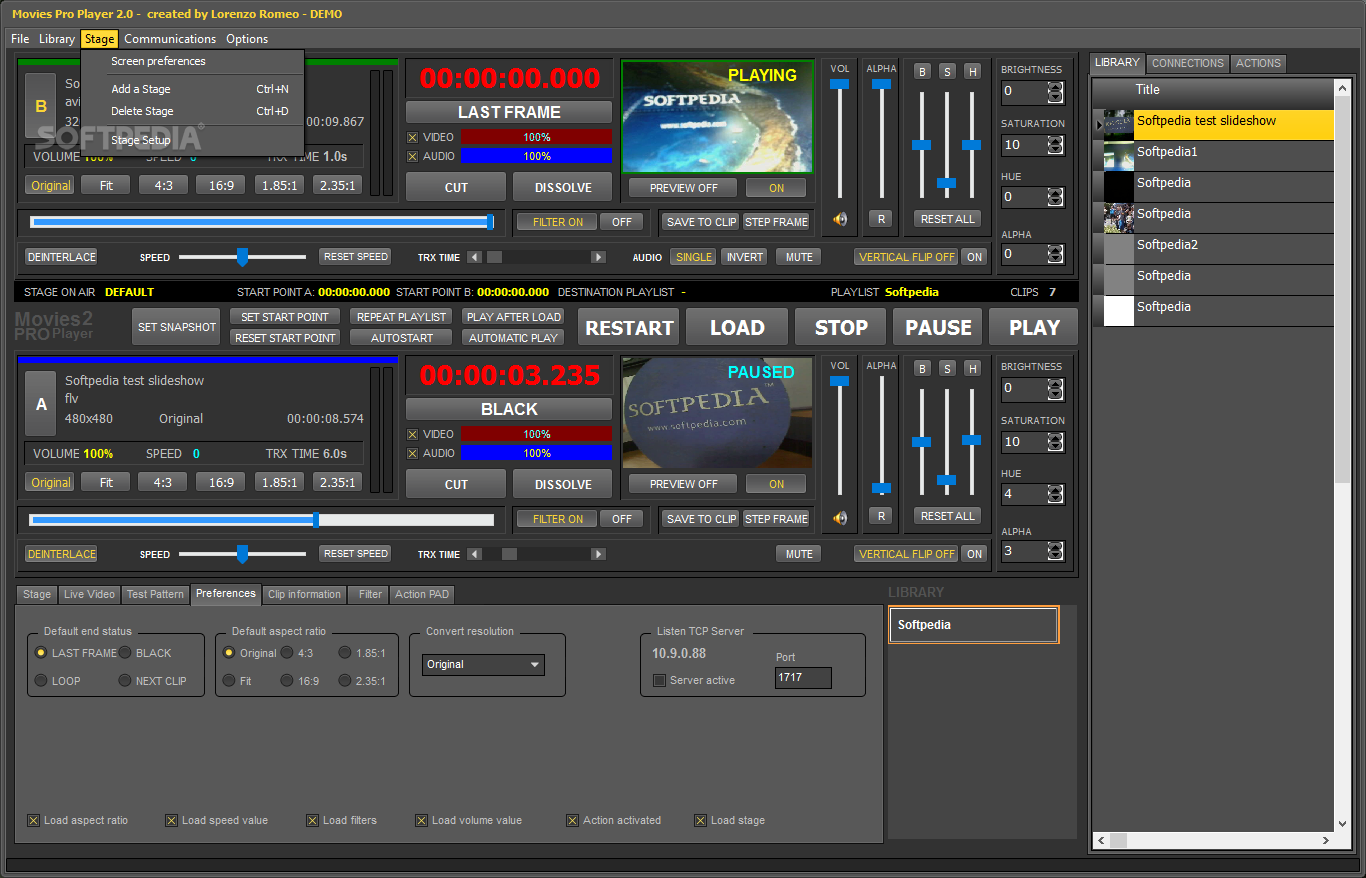Image resolution: width=1366 pixels, height=878 pixels.
Task: Click deck A's TRX TIME right arrow
Action: pos(598,554)
